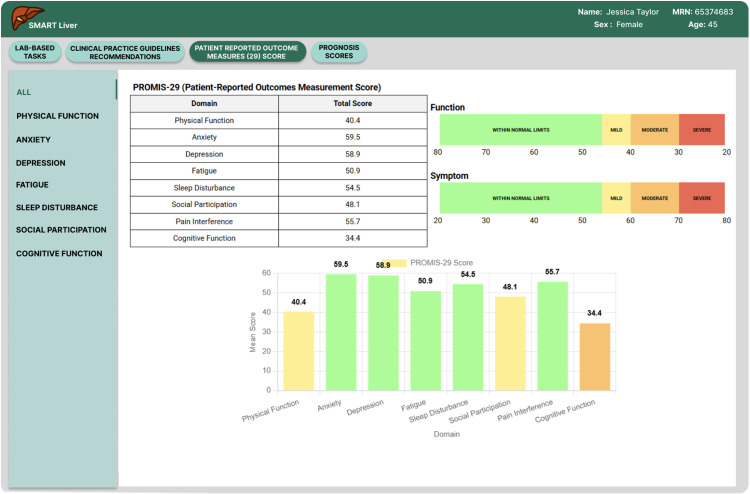Viewport: 750px width, 494px height.
Task: Click the SMART Liver logo icon
Action: pos(26,18)
